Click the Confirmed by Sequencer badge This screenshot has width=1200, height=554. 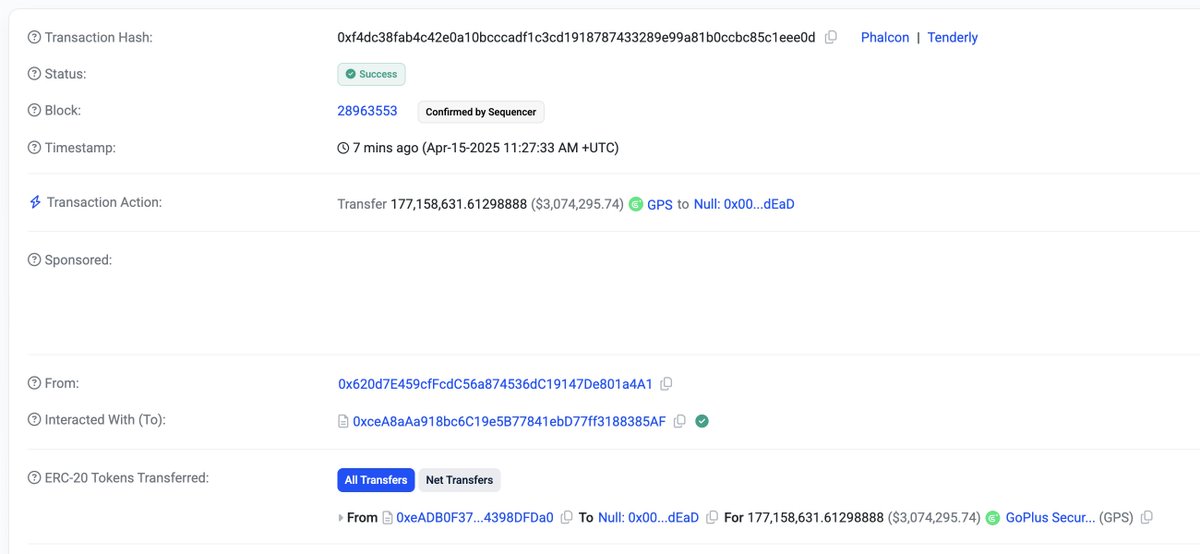coord(481,112)
